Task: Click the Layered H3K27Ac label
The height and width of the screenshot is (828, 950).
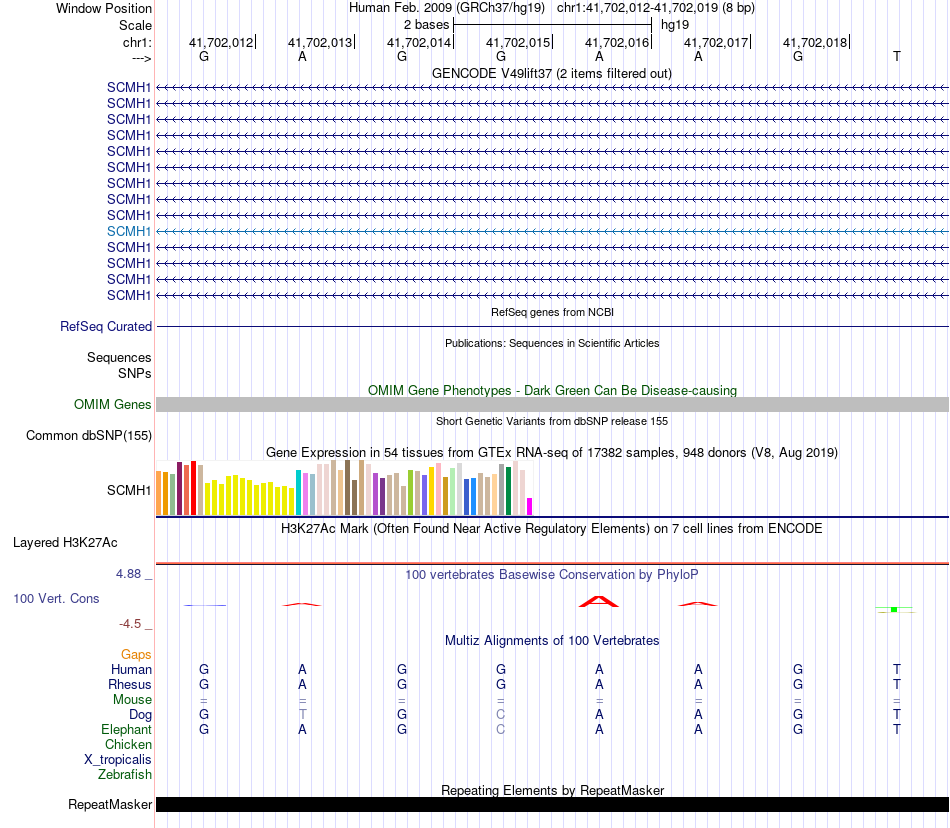Action: 65,543
